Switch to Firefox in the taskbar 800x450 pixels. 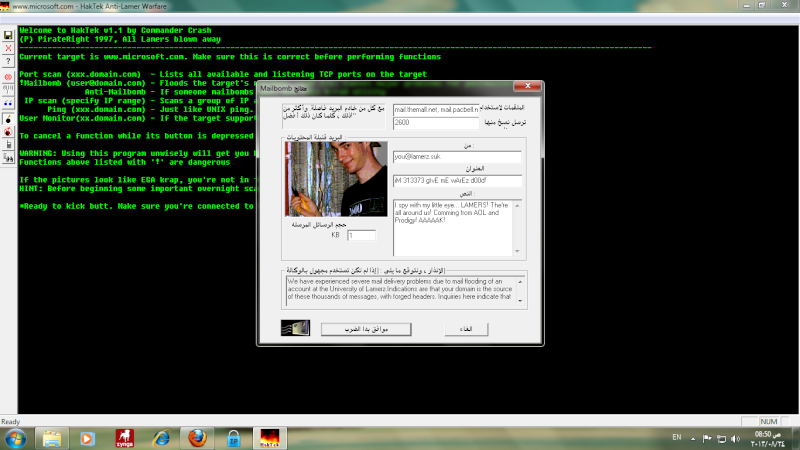(197, 439)
